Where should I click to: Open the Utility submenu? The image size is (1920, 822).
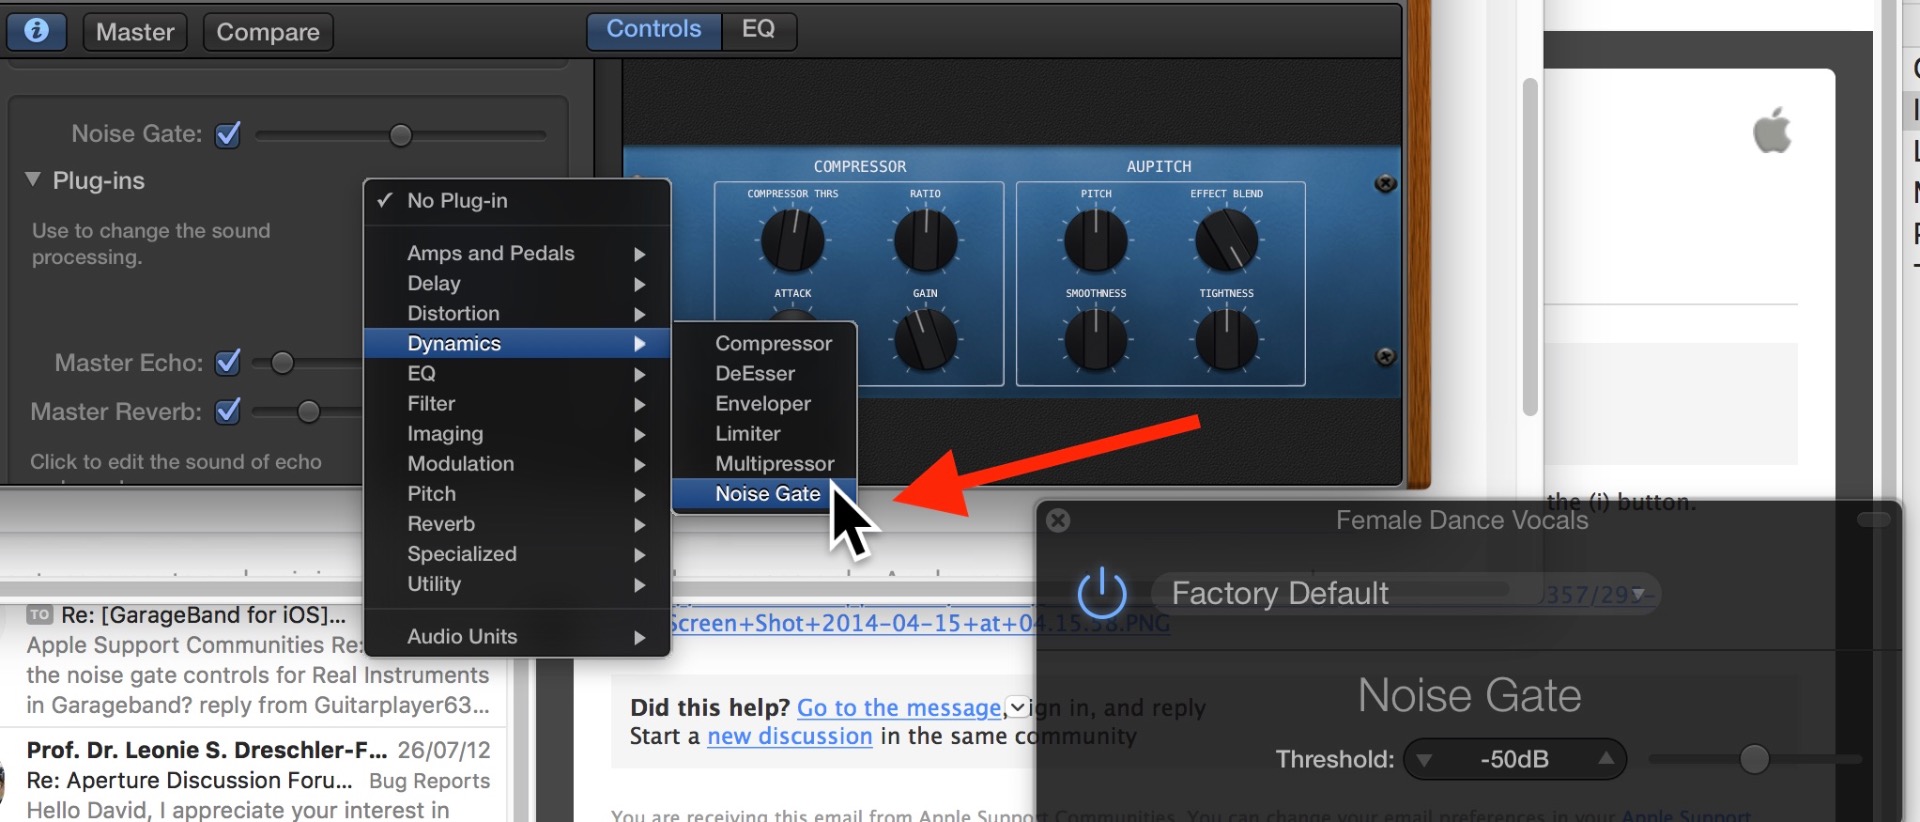517,583
